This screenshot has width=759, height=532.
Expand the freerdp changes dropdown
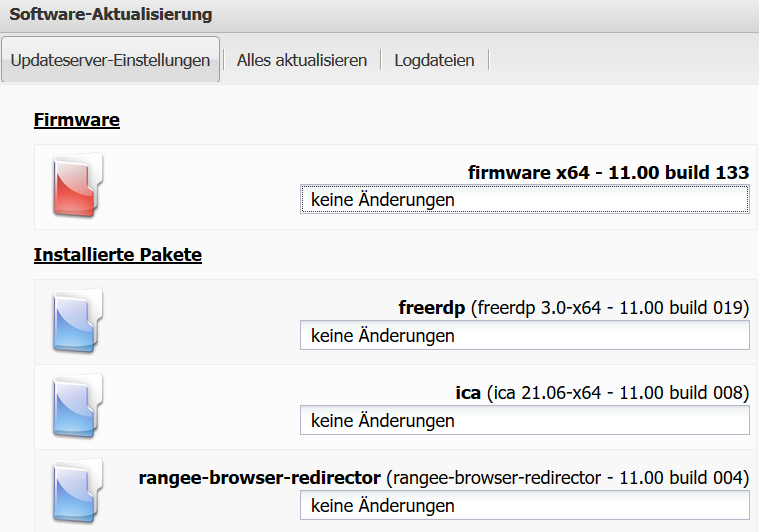524,336
